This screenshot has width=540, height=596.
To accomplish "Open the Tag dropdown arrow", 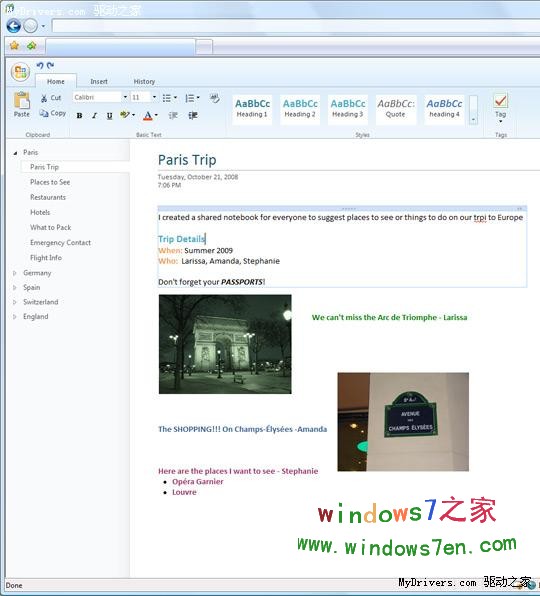I will [500, 121].
